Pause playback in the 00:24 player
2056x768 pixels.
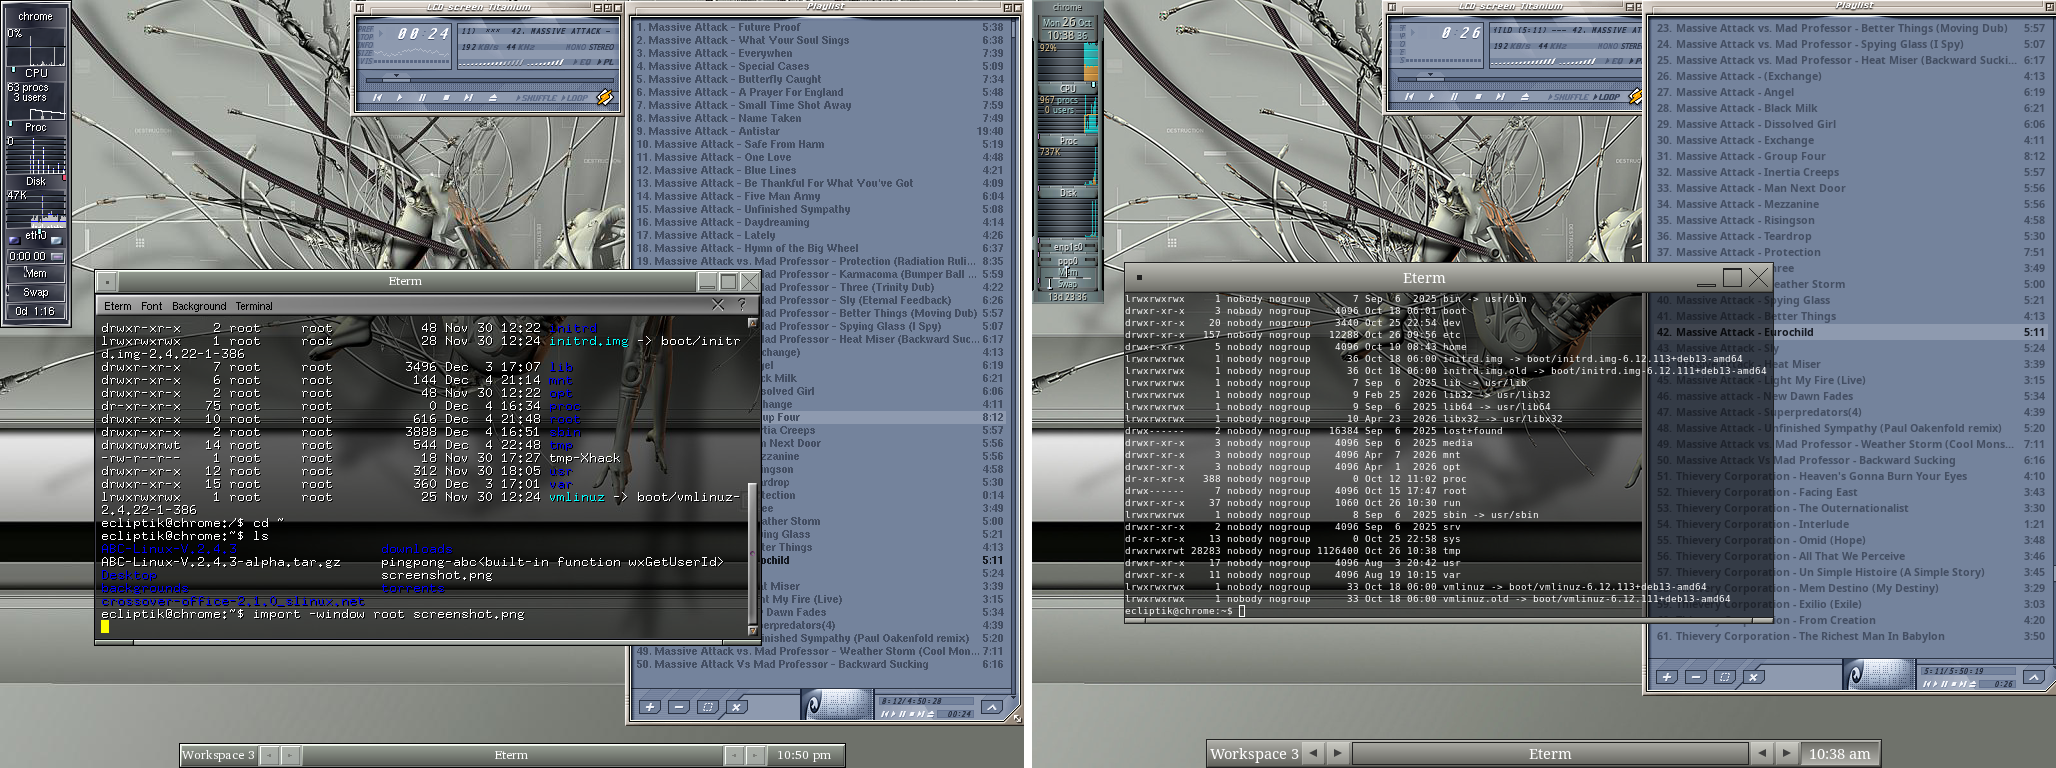[x=422, y=97]
